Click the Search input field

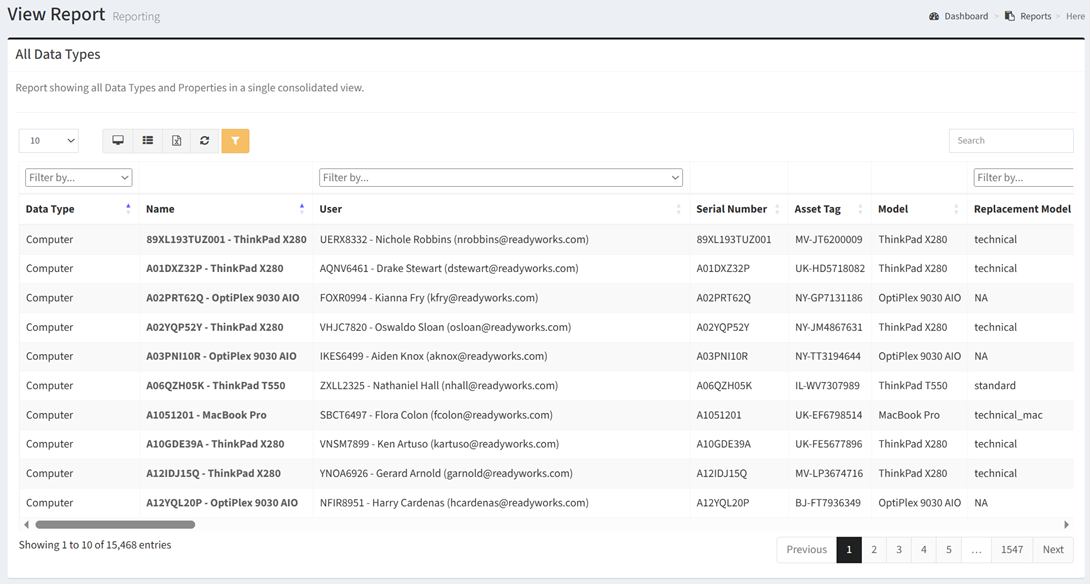[x=1010, y=141]
